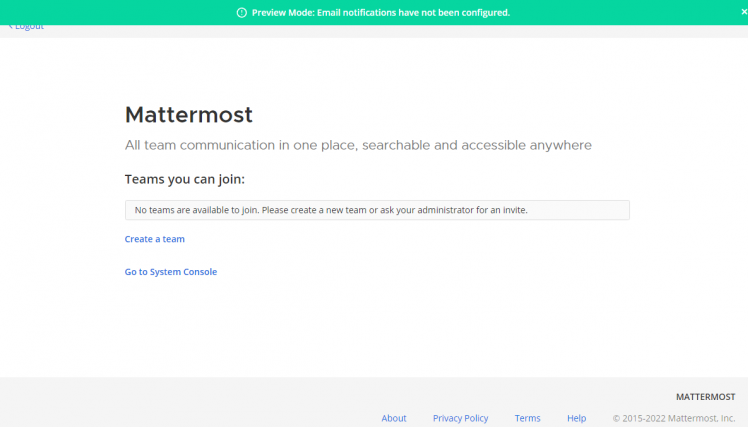Click the warning icon in the Preview Mode banner
The image size is (748, 427).
click(242, 12)
